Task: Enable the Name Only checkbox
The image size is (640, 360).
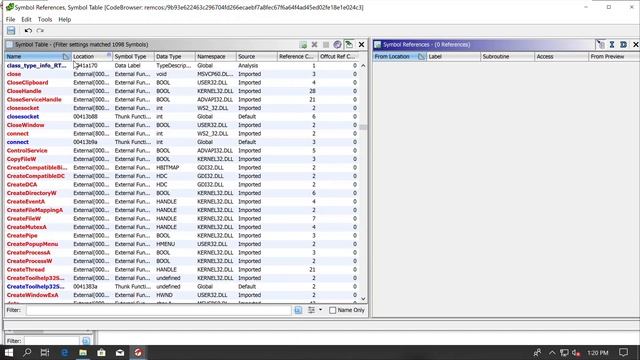Action: click(x=333, y=311)
